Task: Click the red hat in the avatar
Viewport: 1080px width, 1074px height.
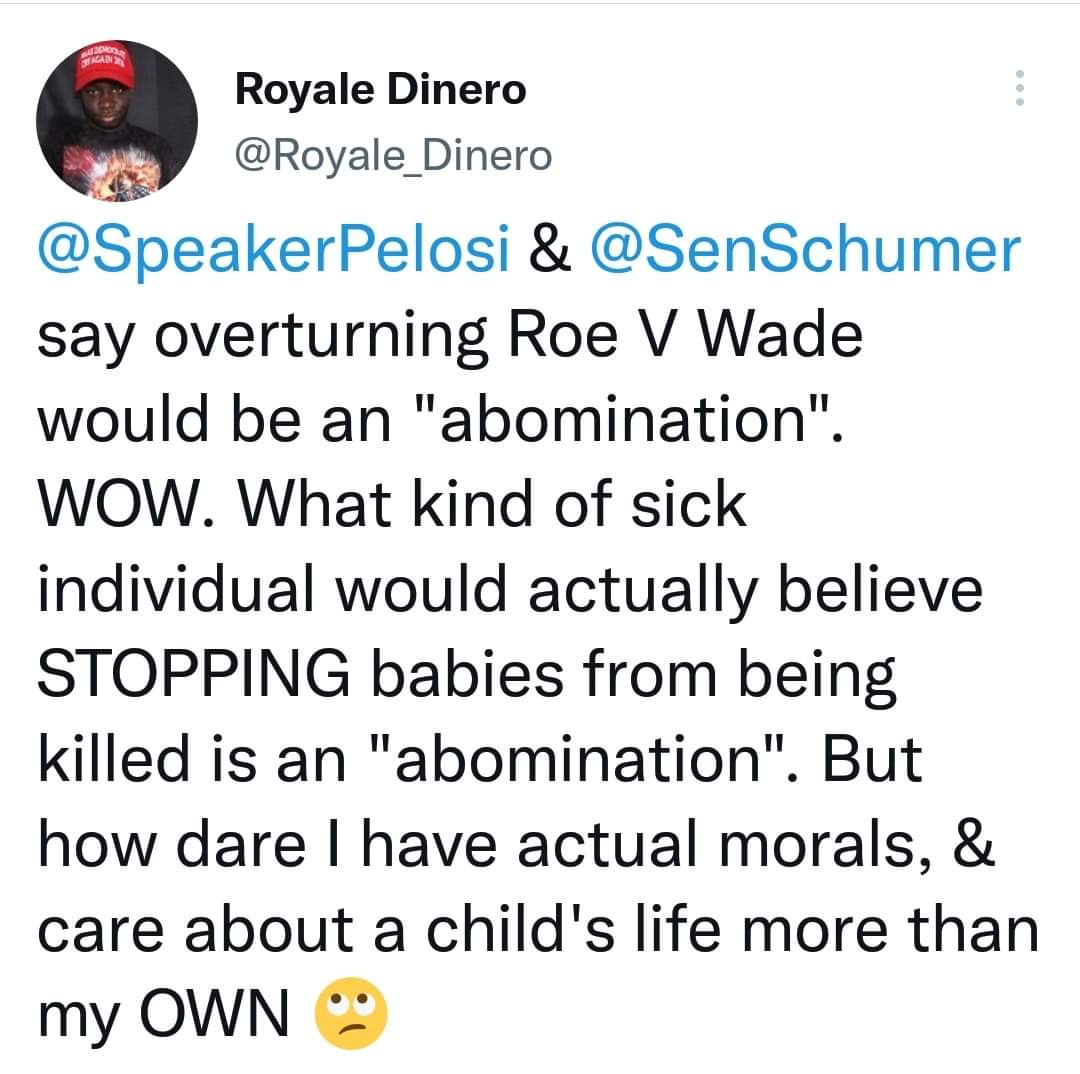Action: point(103,64)
